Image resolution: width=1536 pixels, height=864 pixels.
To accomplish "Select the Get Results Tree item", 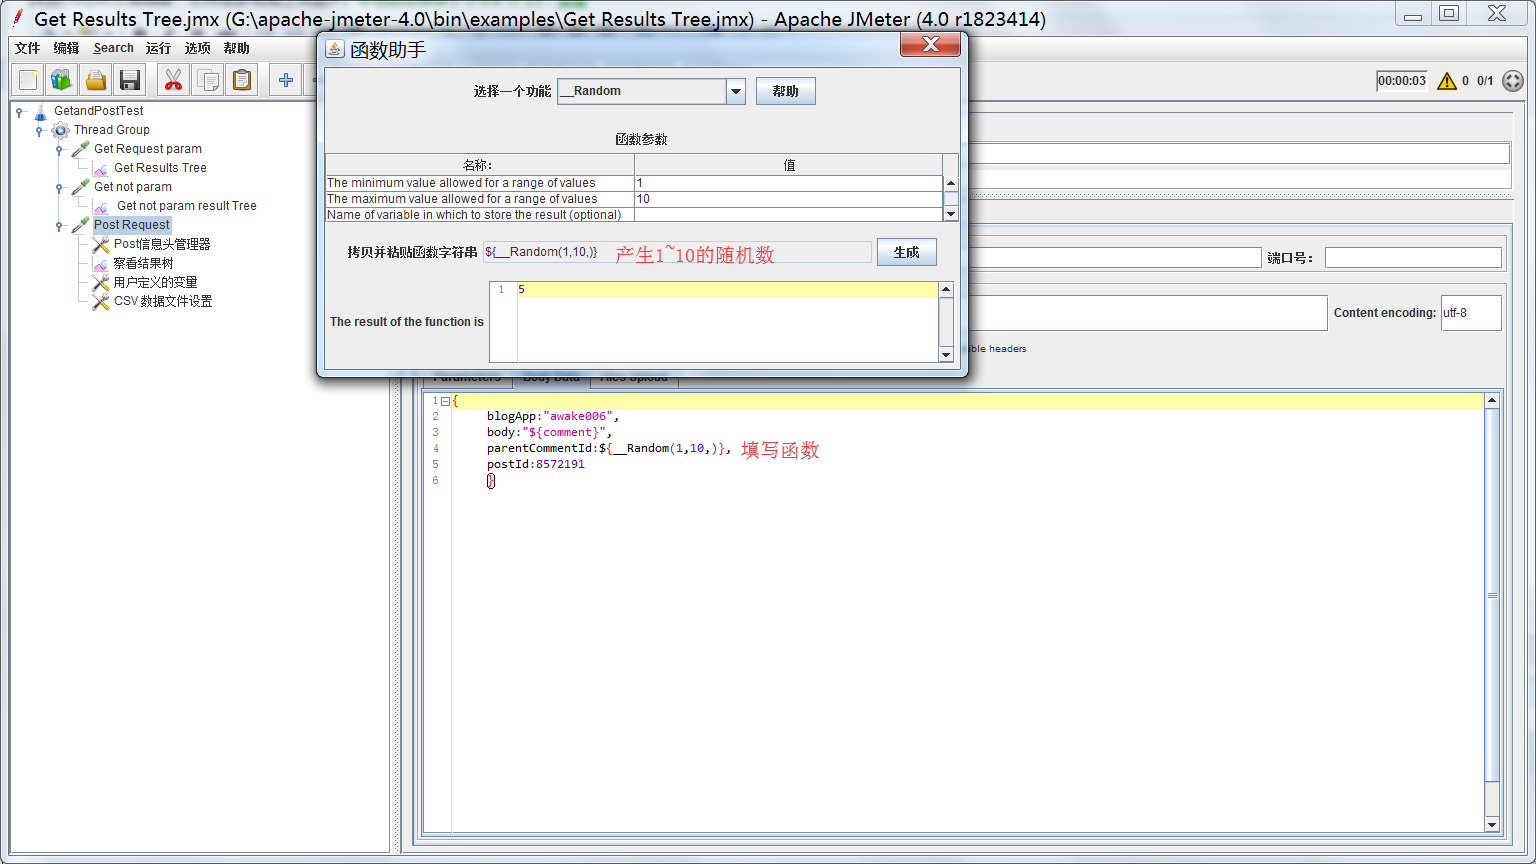I will [160, 168].
